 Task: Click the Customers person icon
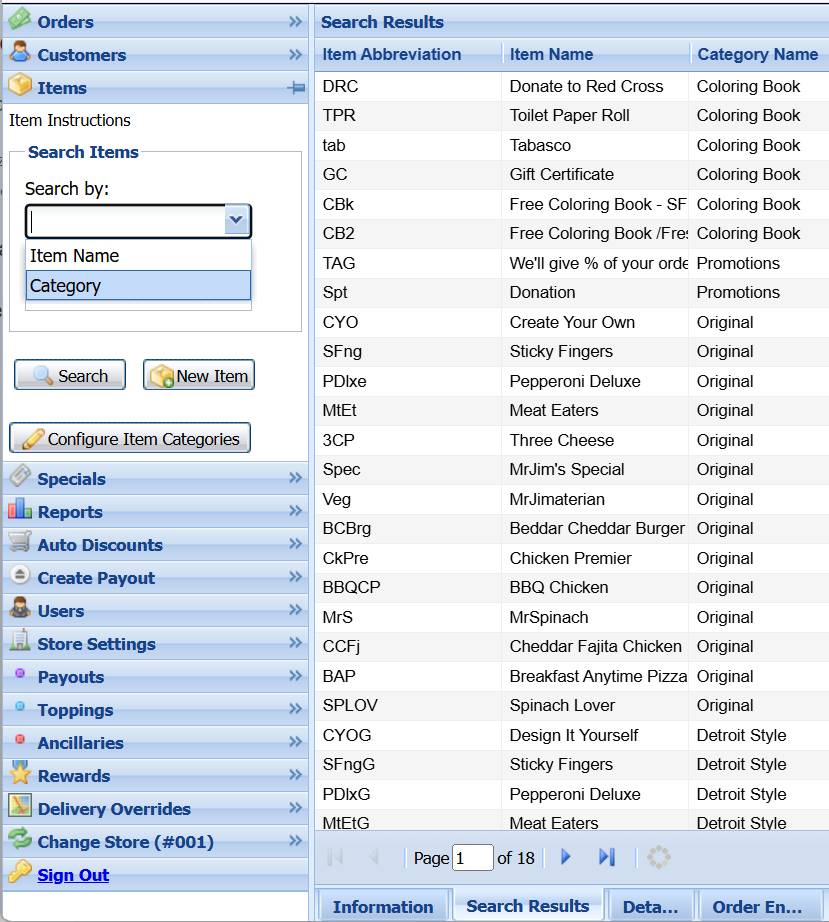19,54
